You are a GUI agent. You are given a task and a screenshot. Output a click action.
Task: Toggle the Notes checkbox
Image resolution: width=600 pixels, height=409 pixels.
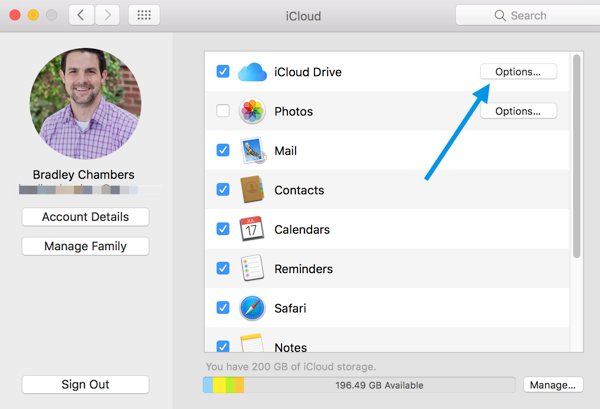tap(223, 346)
